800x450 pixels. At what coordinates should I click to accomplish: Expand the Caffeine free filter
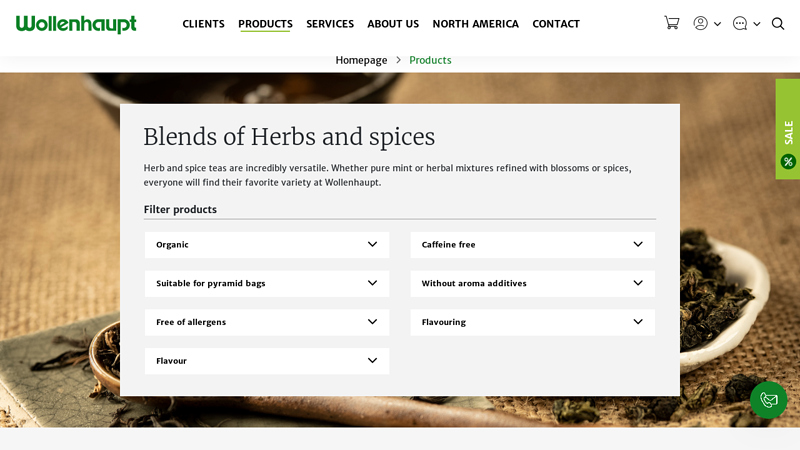pyautogui.click(x=533, y=245)
